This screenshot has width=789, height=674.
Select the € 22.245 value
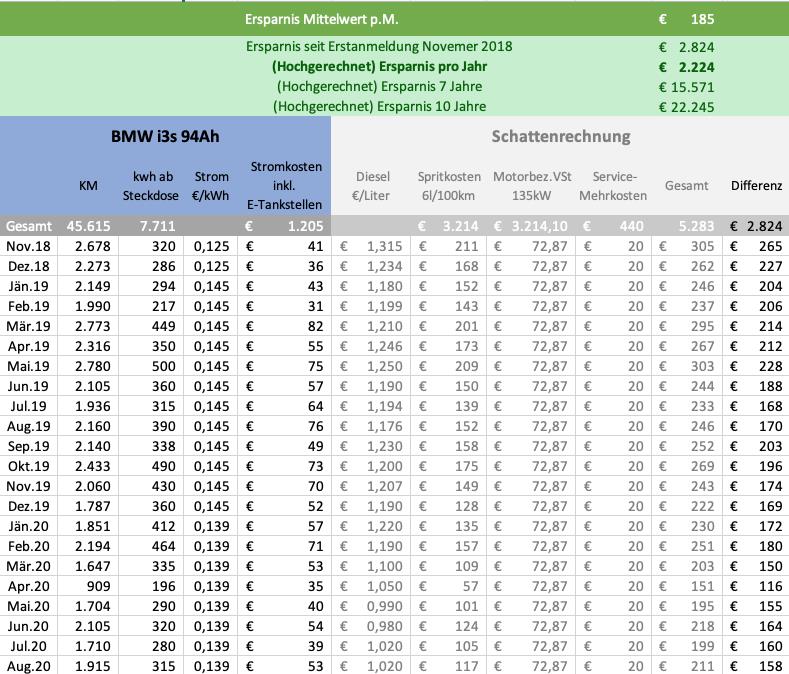(x=686, y=107)
